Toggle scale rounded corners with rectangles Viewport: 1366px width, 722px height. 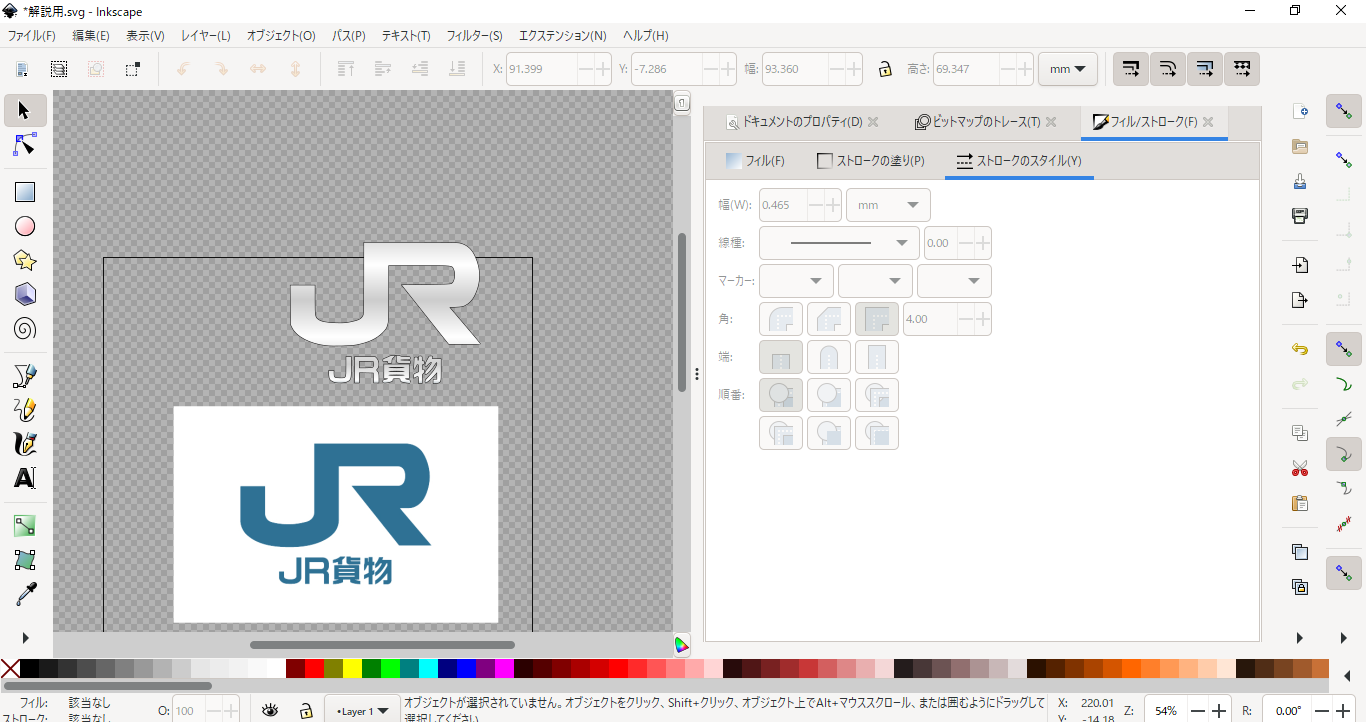click(x=1167, y=69)
